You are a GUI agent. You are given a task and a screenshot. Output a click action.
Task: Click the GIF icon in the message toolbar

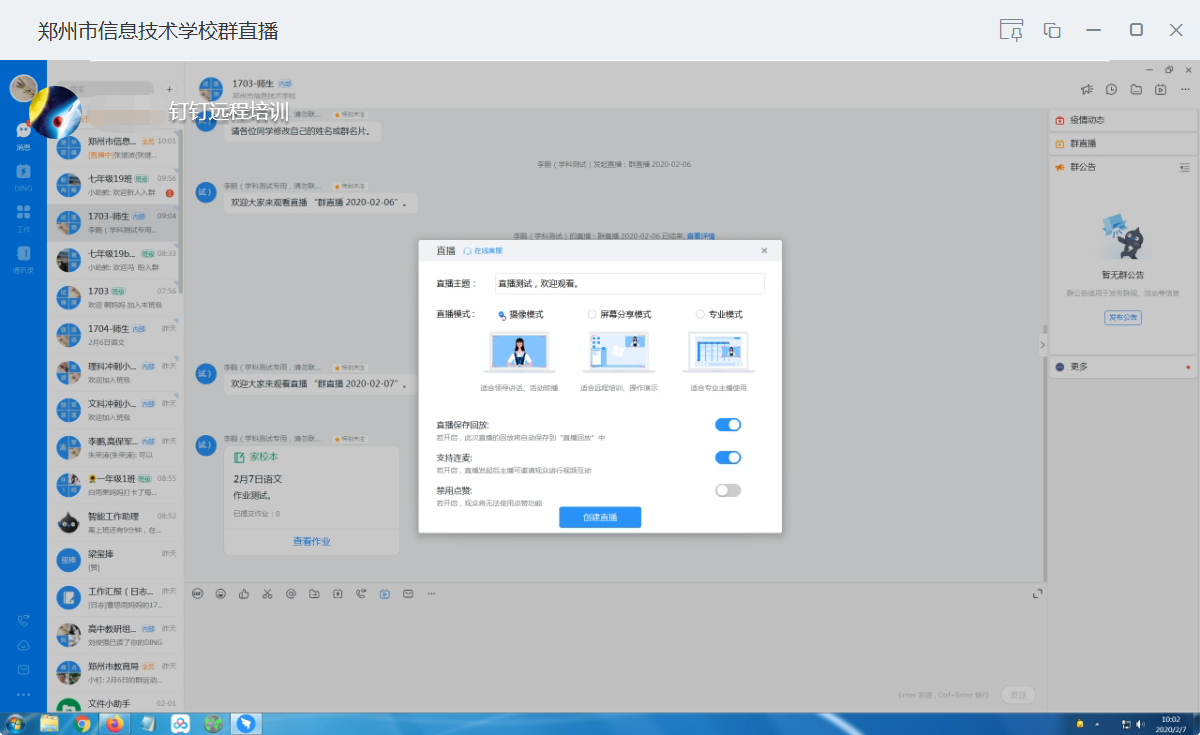click(197, 593)
